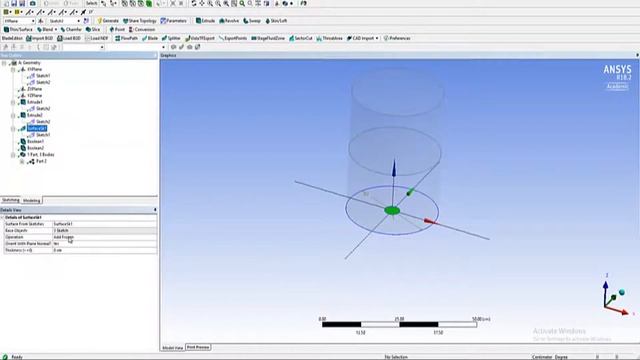Screen dimensions: 640x360
Task: Click the Thickness value field
Action: click(104, 250)
